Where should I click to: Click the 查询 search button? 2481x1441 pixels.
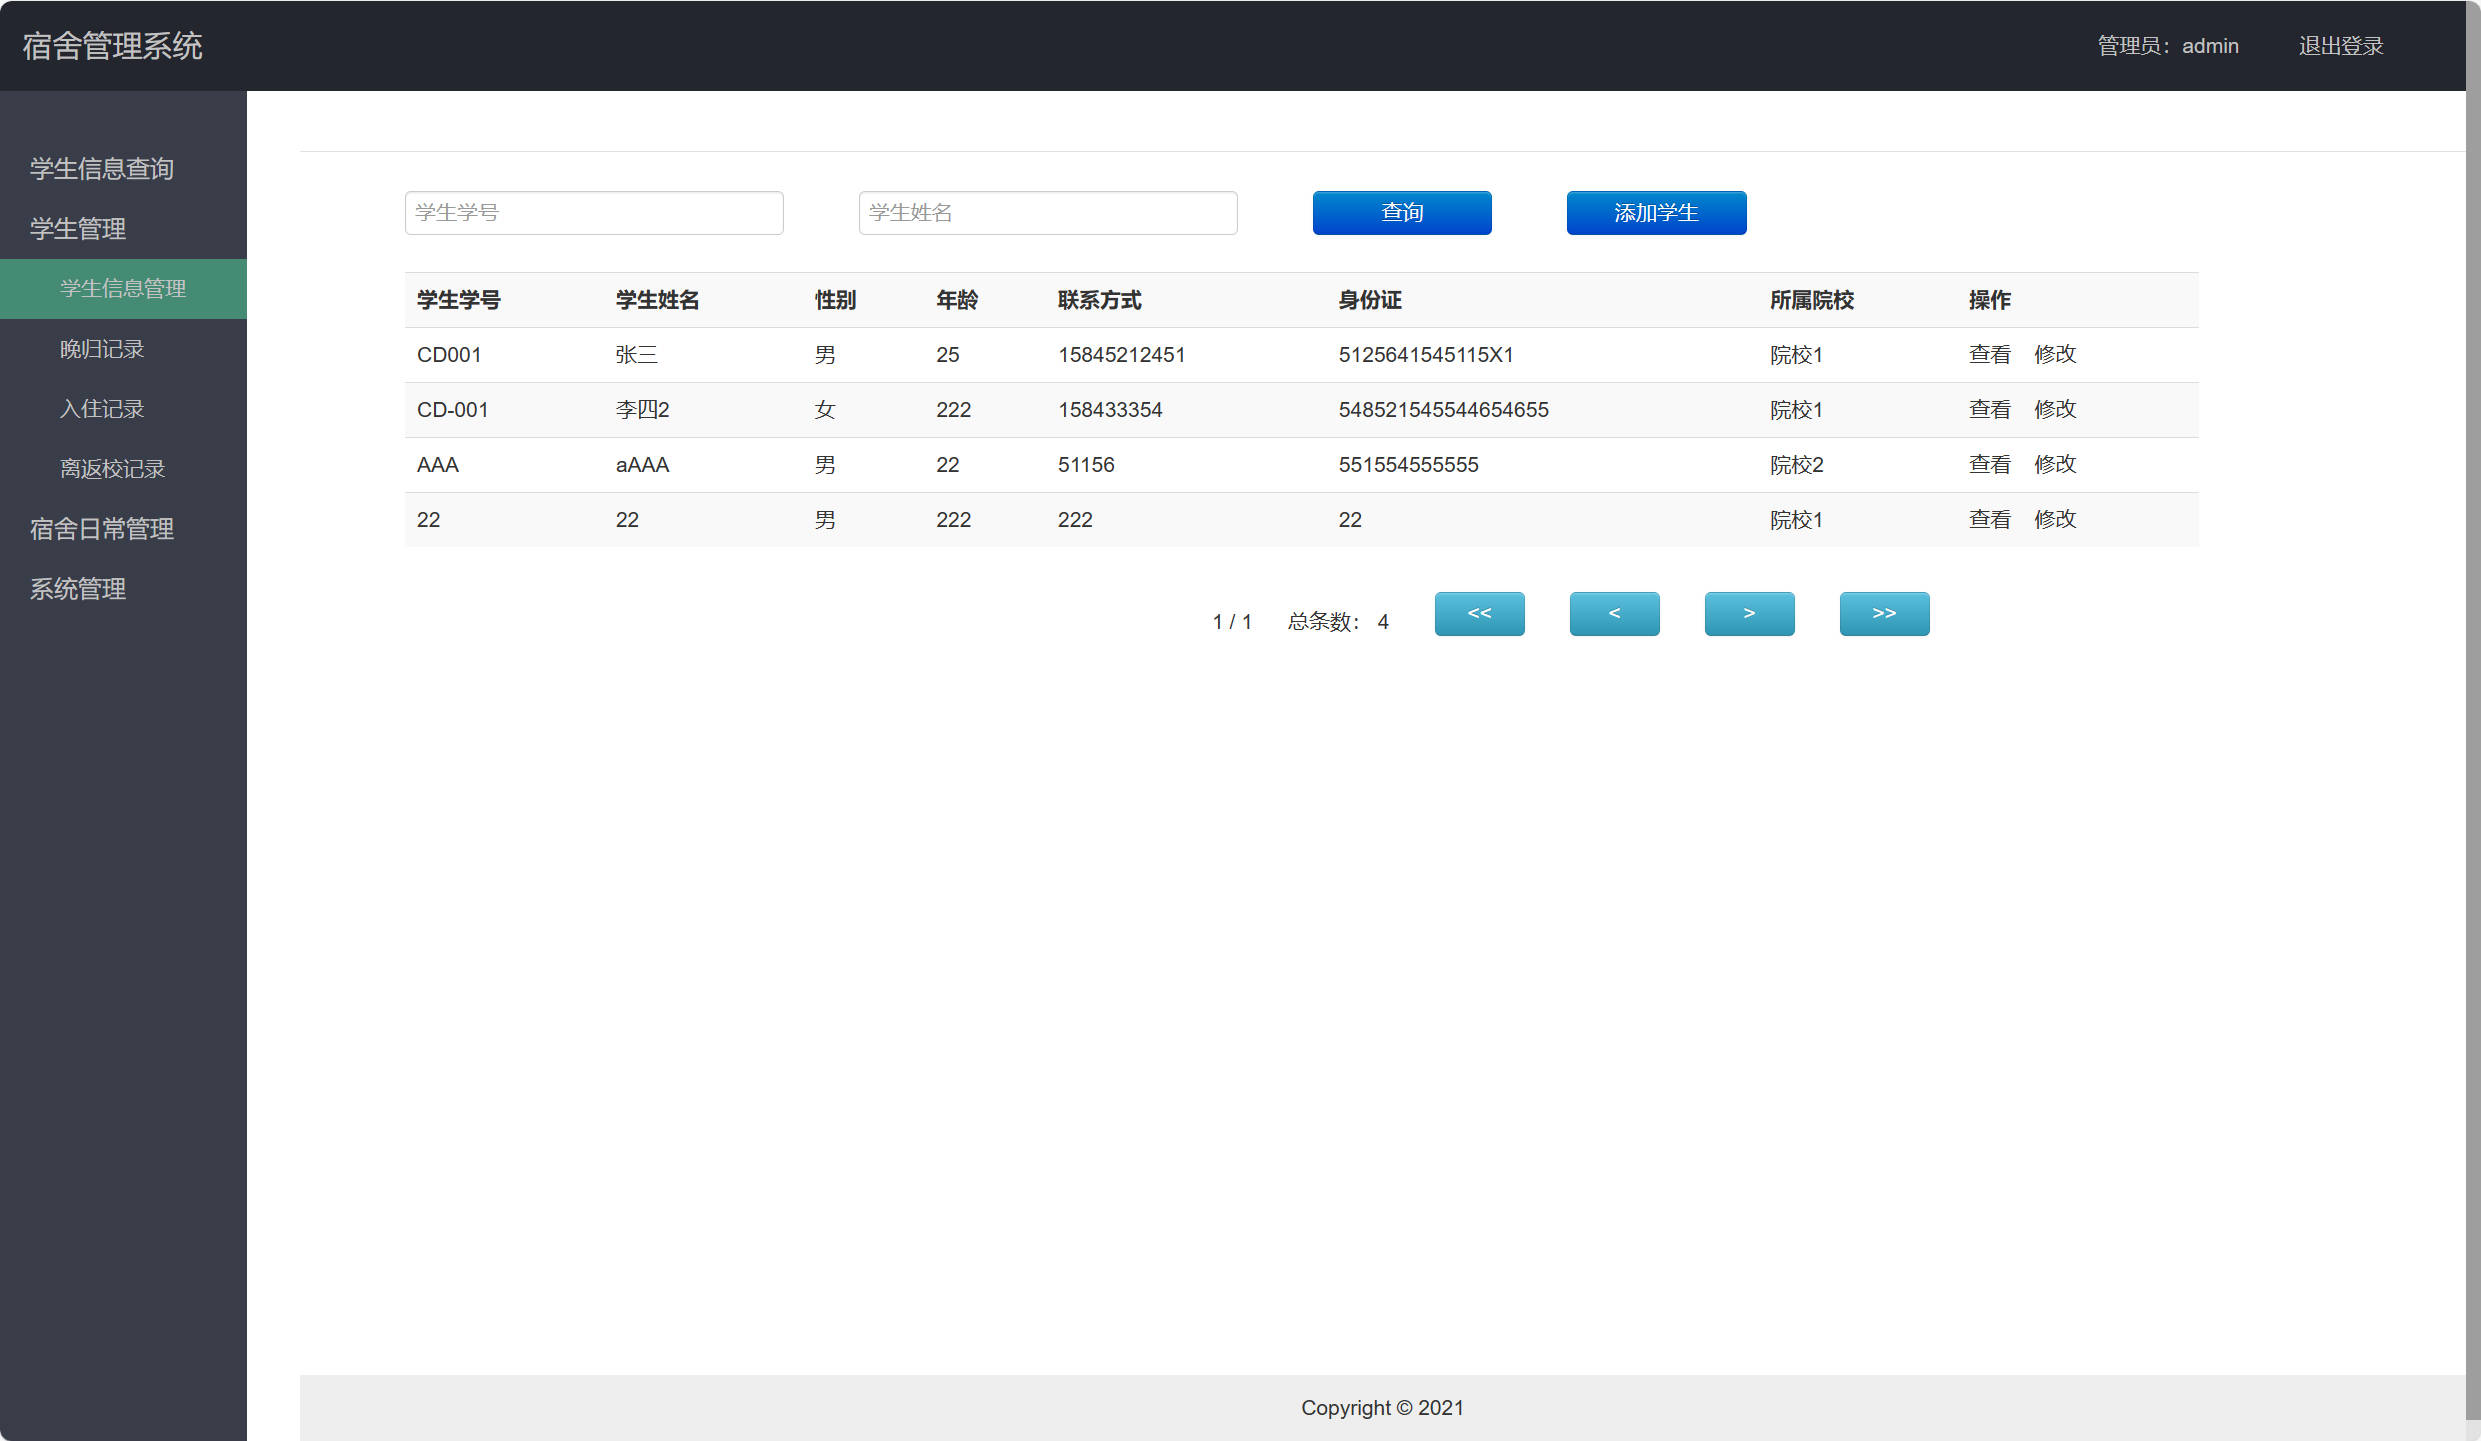[x=1401, y=213]
